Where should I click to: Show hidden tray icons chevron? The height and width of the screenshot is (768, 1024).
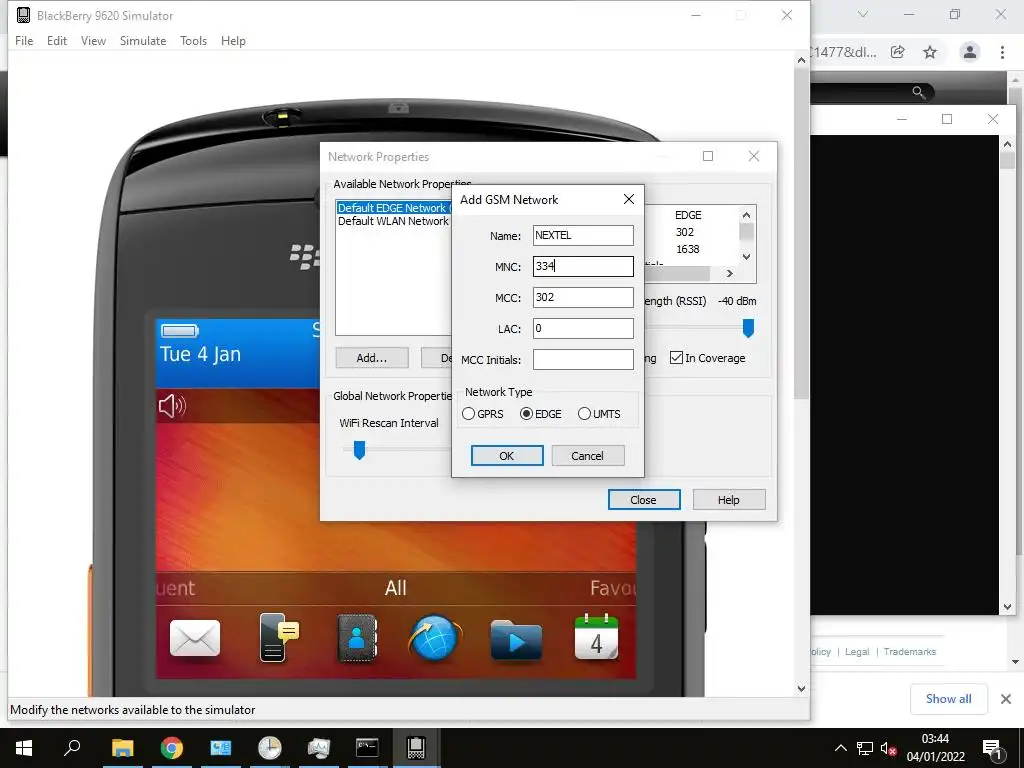click(840, 748)
